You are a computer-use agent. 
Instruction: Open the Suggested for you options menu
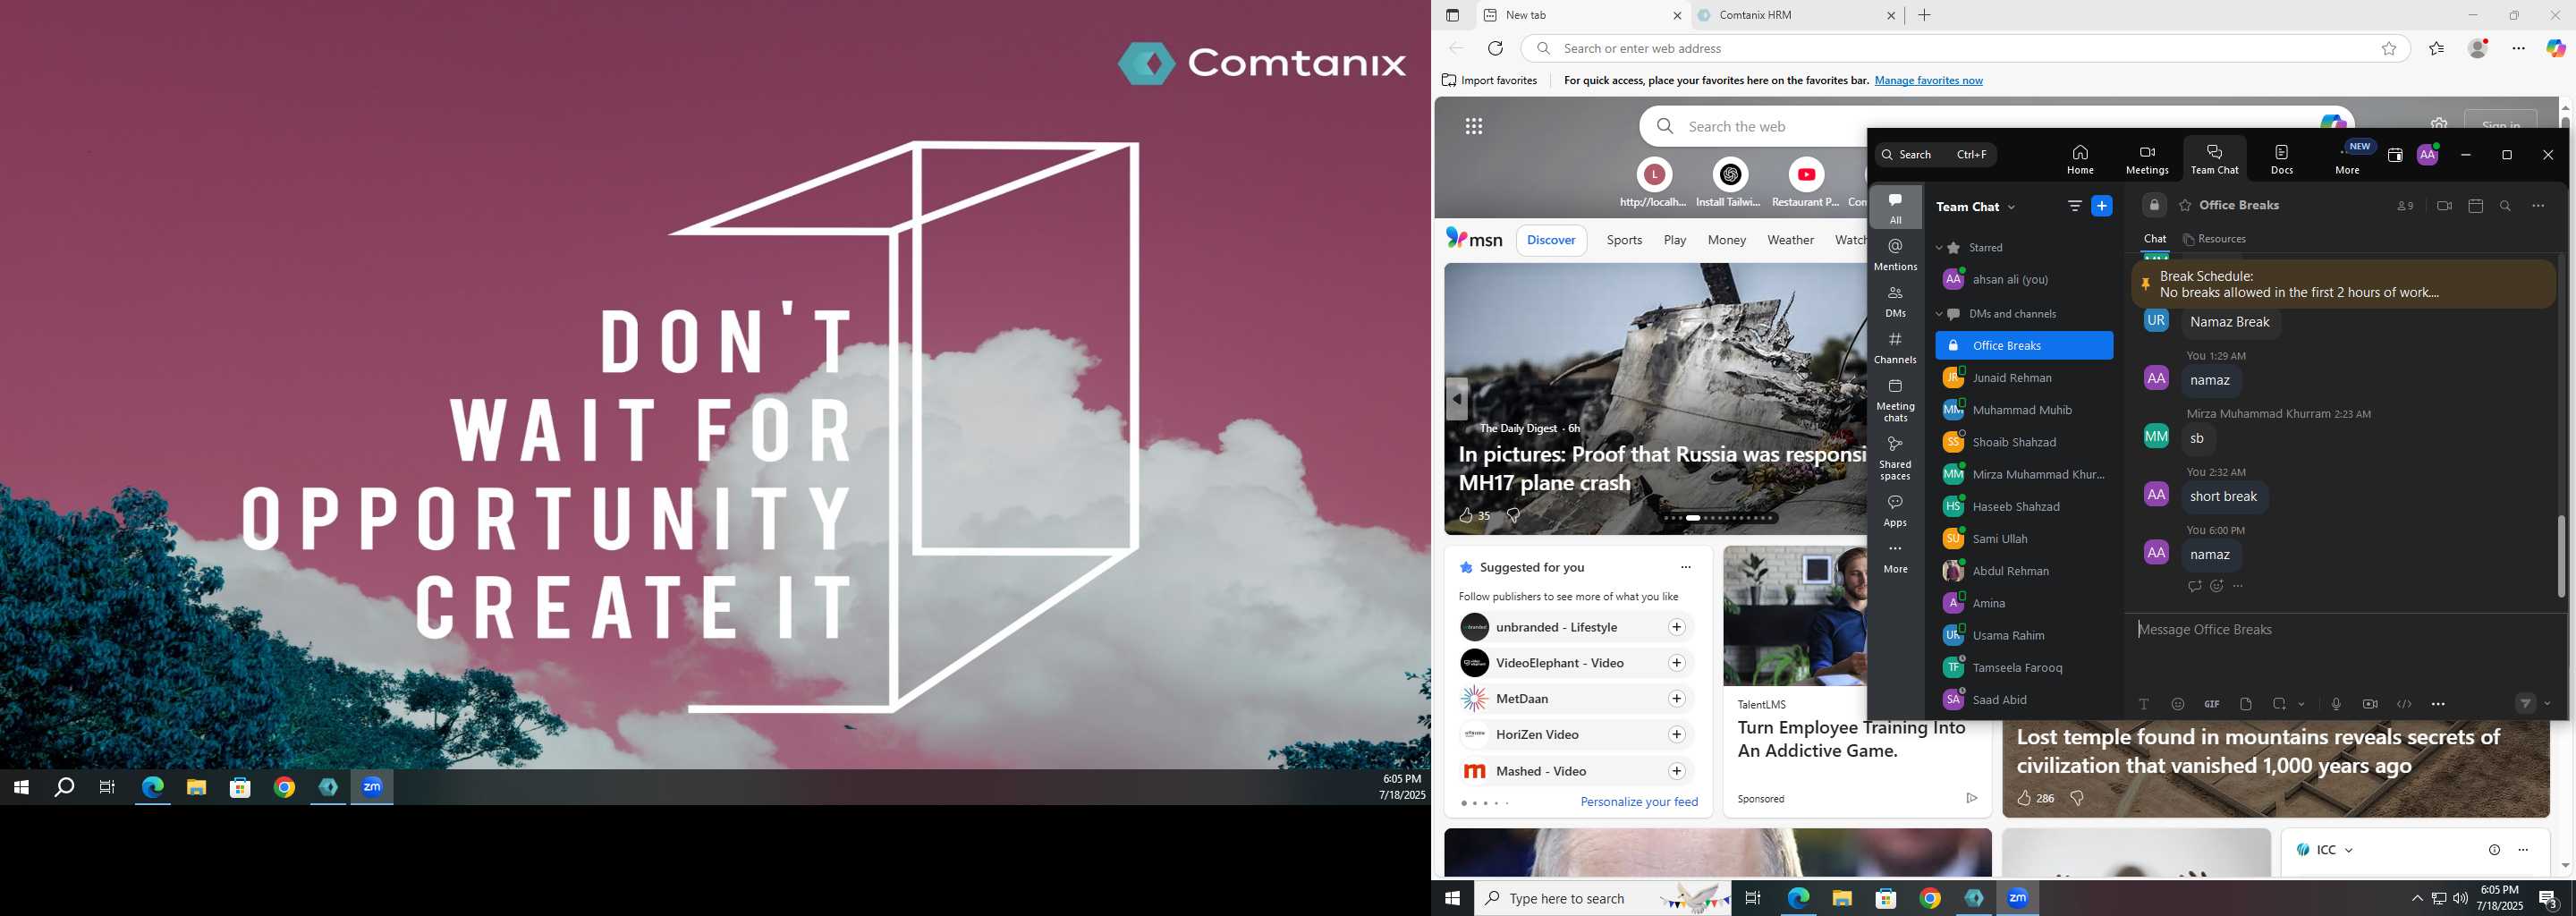coord(1686,567)
